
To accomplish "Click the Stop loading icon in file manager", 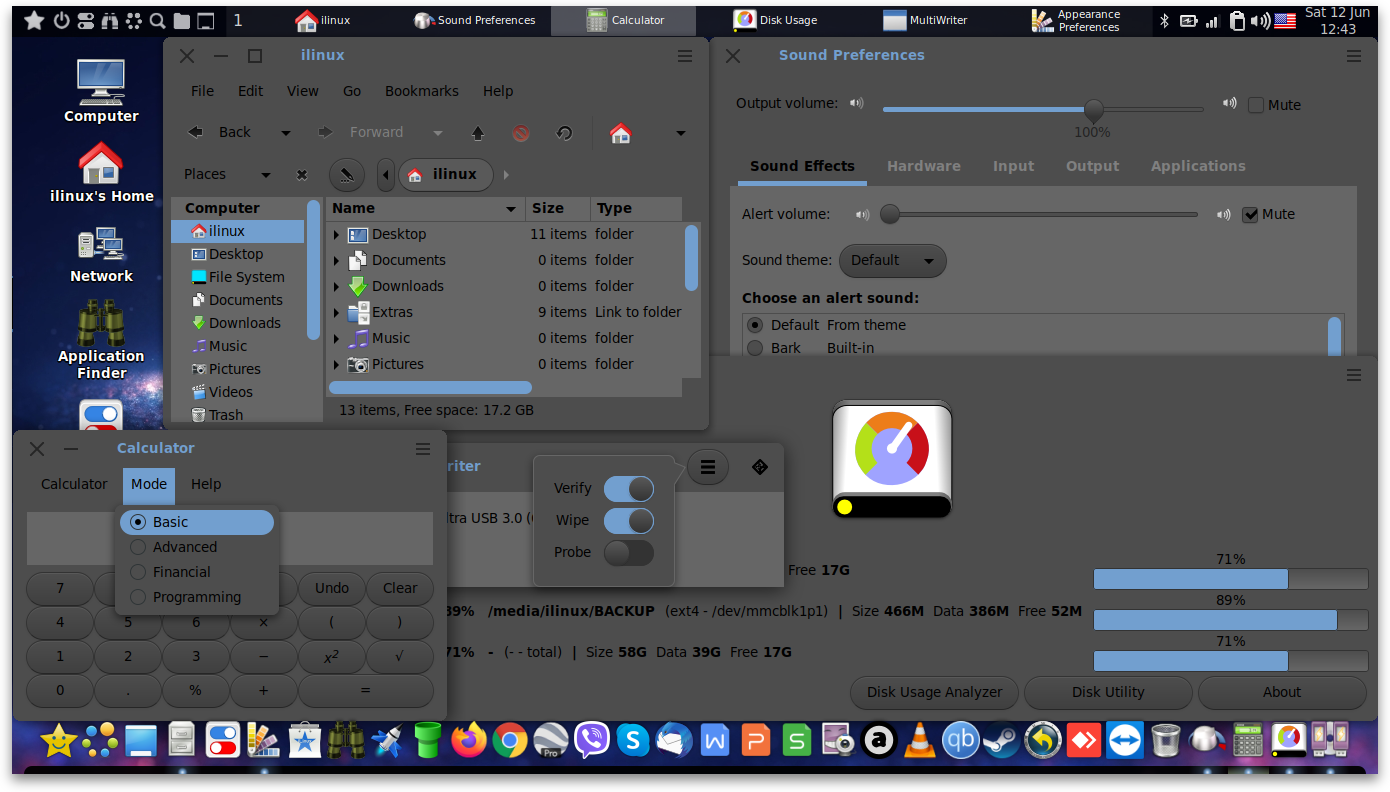I will click(521, 132).
